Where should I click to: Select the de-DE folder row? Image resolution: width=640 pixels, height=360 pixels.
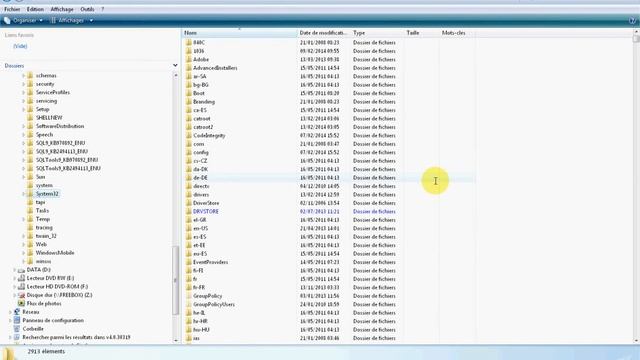pos(329,178)
